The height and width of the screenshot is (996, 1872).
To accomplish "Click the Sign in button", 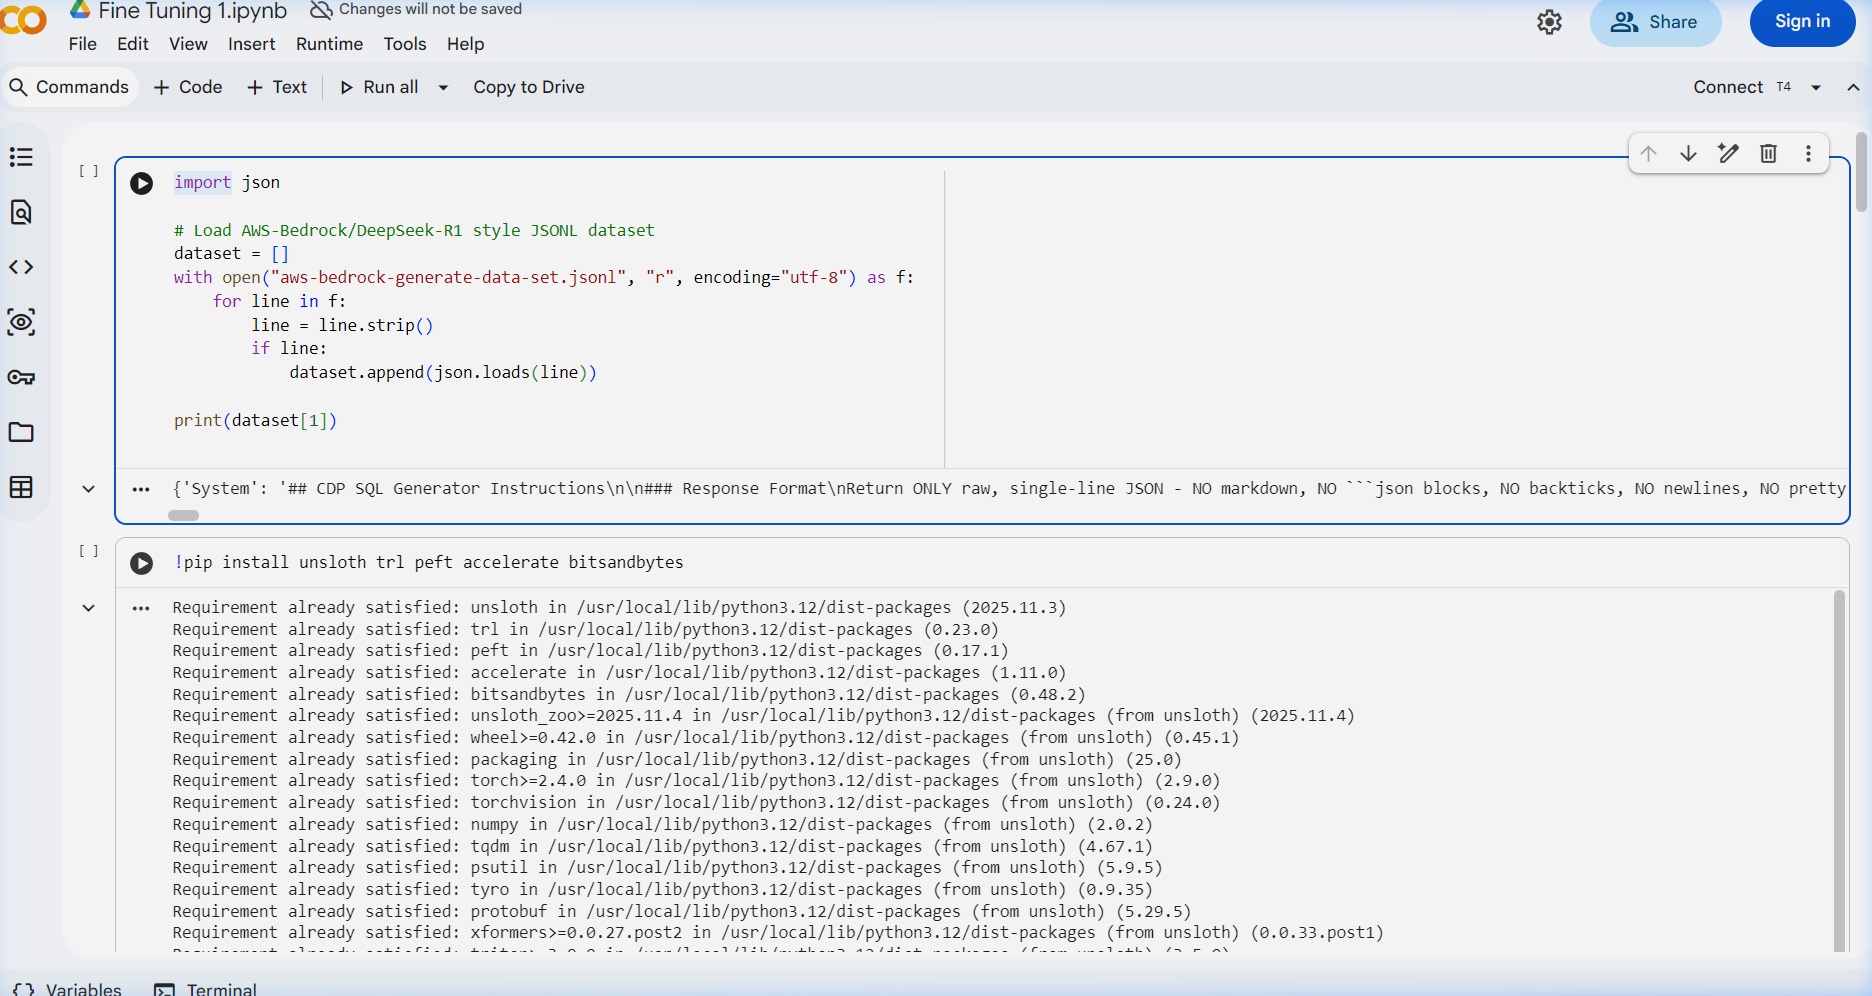I will (1802, 22).
